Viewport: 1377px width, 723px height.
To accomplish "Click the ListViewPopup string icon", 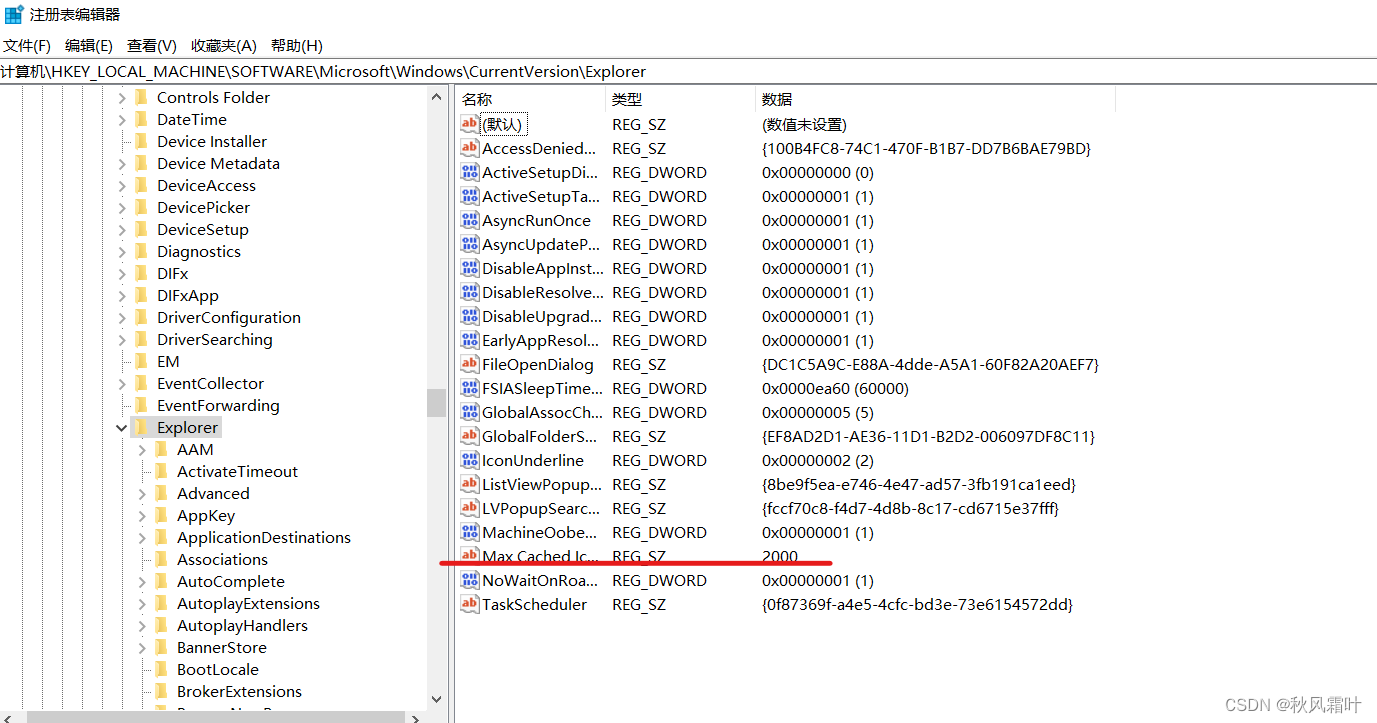I will [469, 484].
